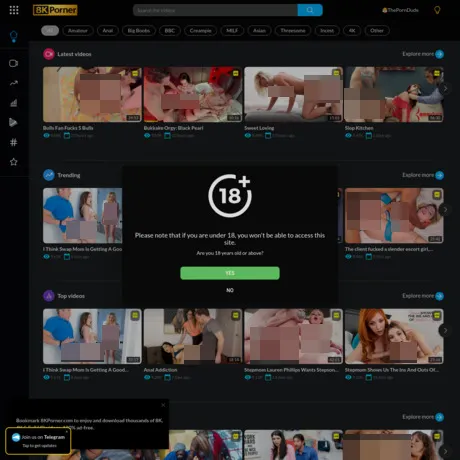Open the camera videos sidebar icon

coord(13,63)
